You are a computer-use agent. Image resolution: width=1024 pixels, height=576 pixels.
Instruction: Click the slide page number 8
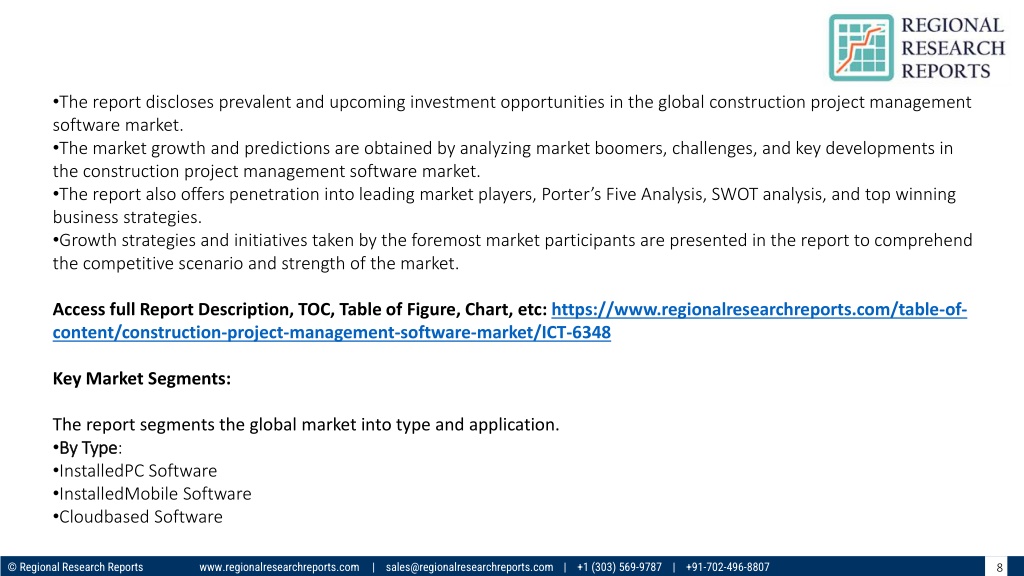999,568
